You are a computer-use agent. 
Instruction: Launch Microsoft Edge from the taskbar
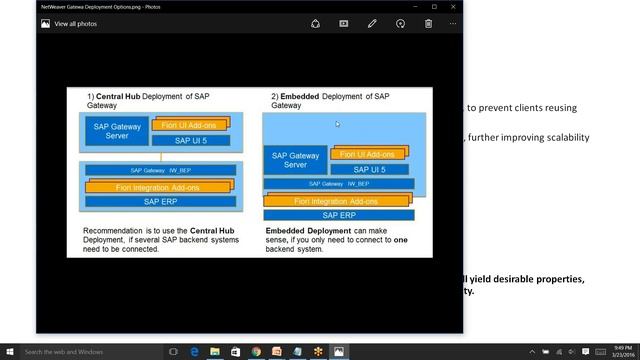click(194, 352)
